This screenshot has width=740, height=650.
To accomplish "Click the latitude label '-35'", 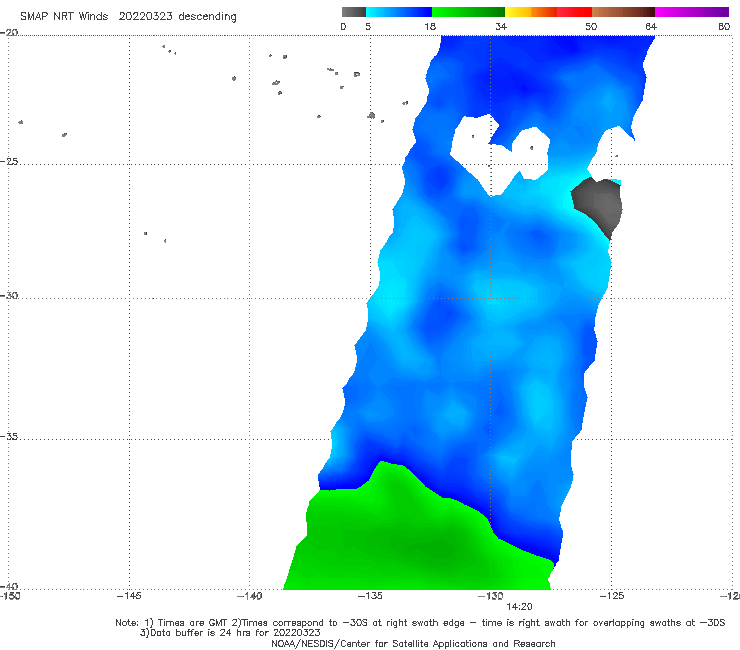I will (x=9, y=437).
